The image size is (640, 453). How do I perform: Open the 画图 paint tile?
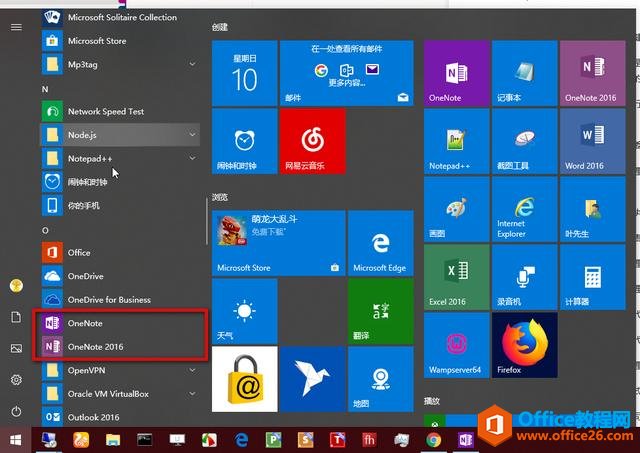(457, 209)
